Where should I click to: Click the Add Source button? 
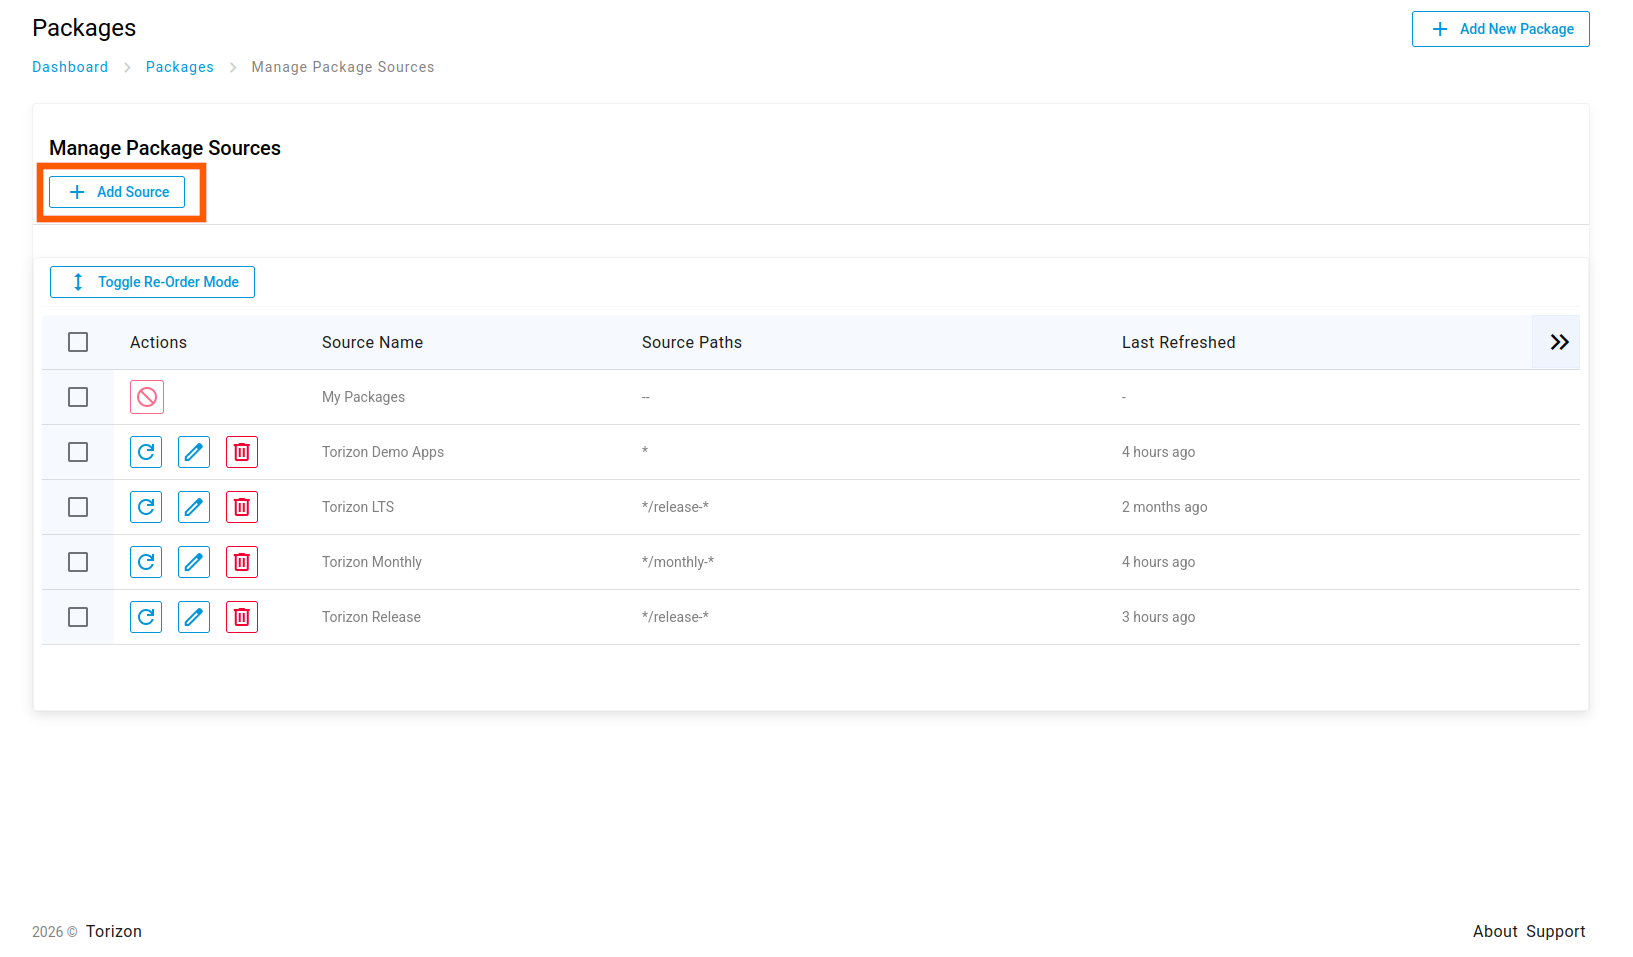click(x=117, y=192)
